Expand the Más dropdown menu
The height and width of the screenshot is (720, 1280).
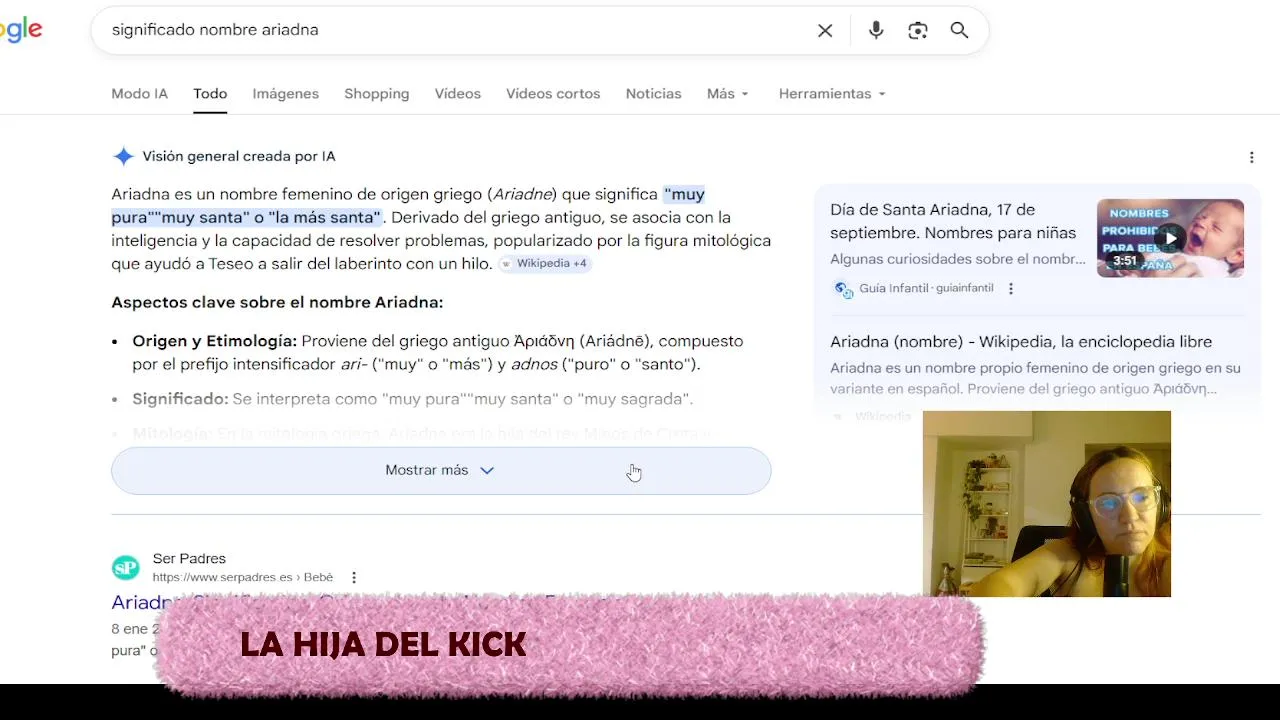727,93
